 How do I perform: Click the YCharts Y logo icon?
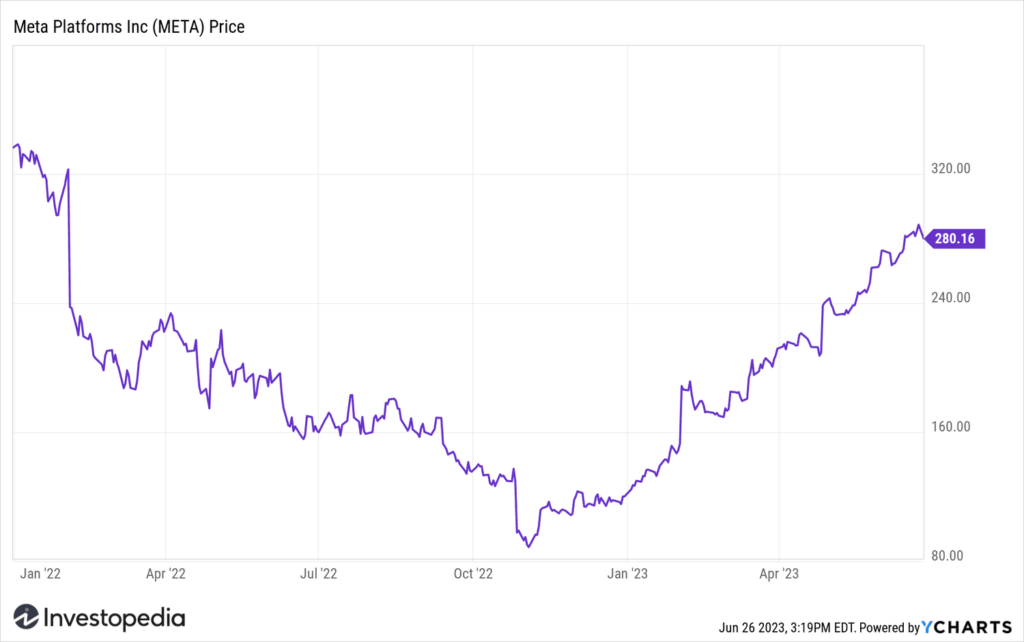point(927,627)
